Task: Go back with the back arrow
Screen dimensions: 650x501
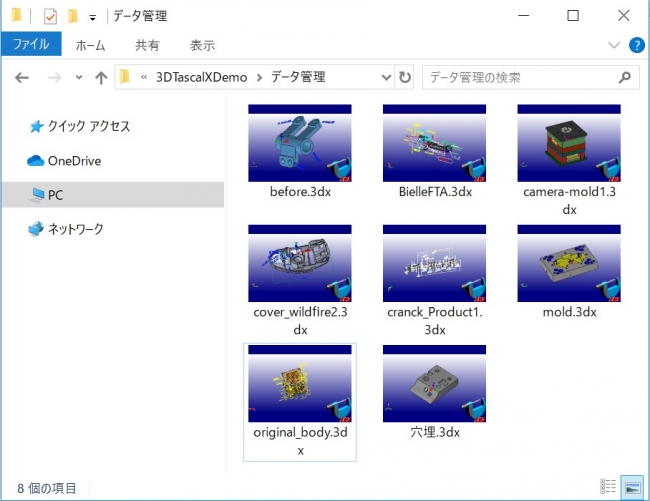Action: pos(22,77)
